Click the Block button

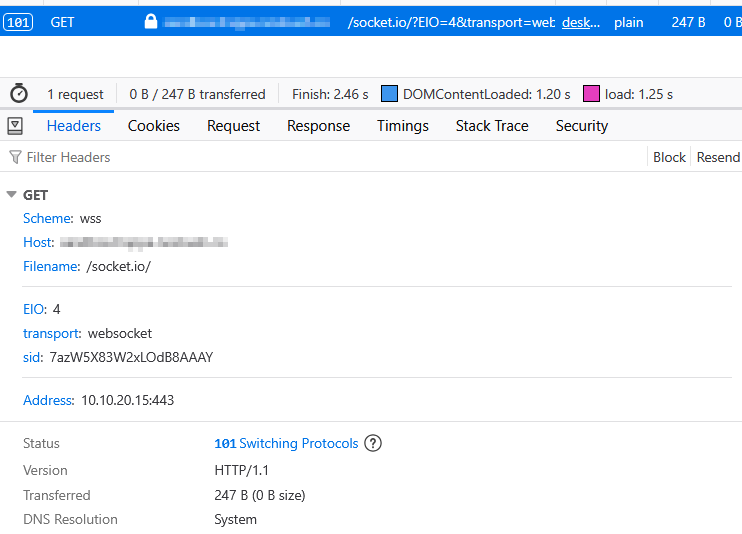[x=669, y=157]
